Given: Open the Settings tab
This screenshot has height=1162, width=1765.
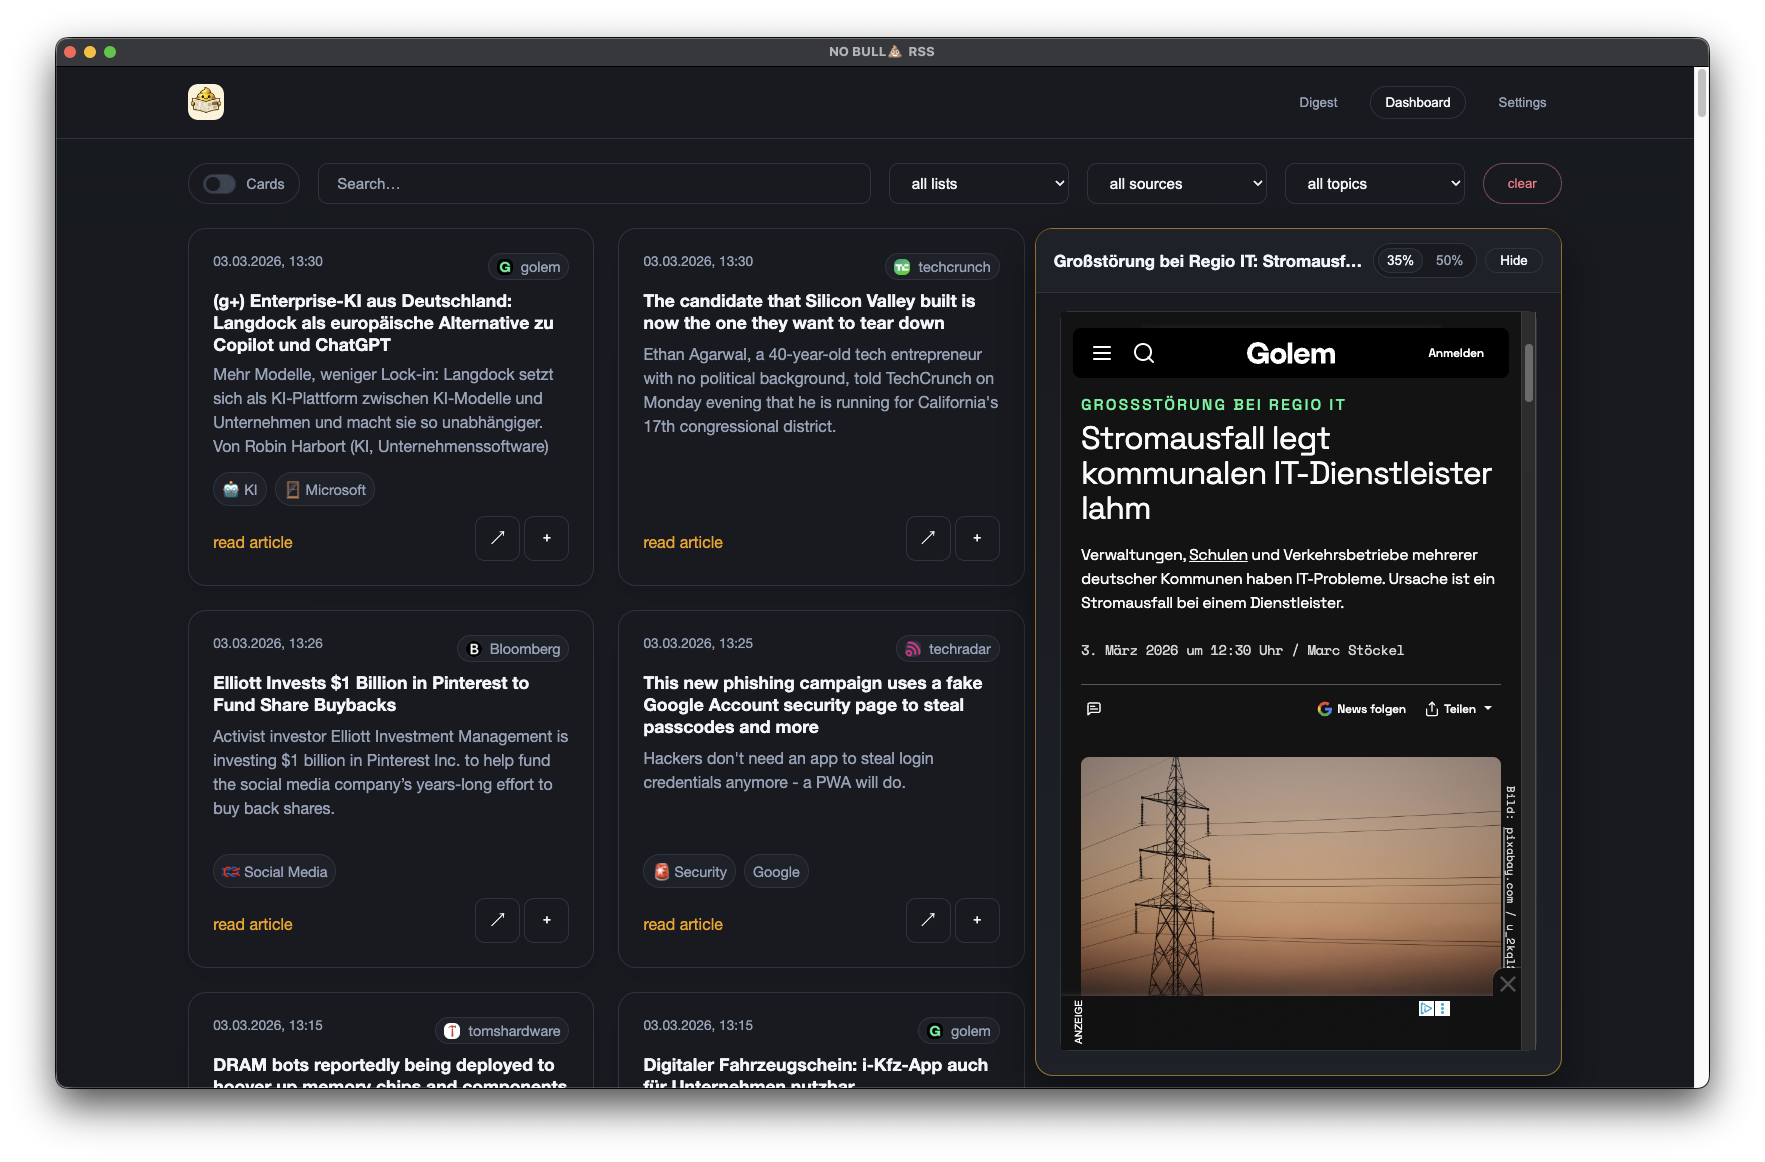Looking at the screenshot, I should 1522,102.
